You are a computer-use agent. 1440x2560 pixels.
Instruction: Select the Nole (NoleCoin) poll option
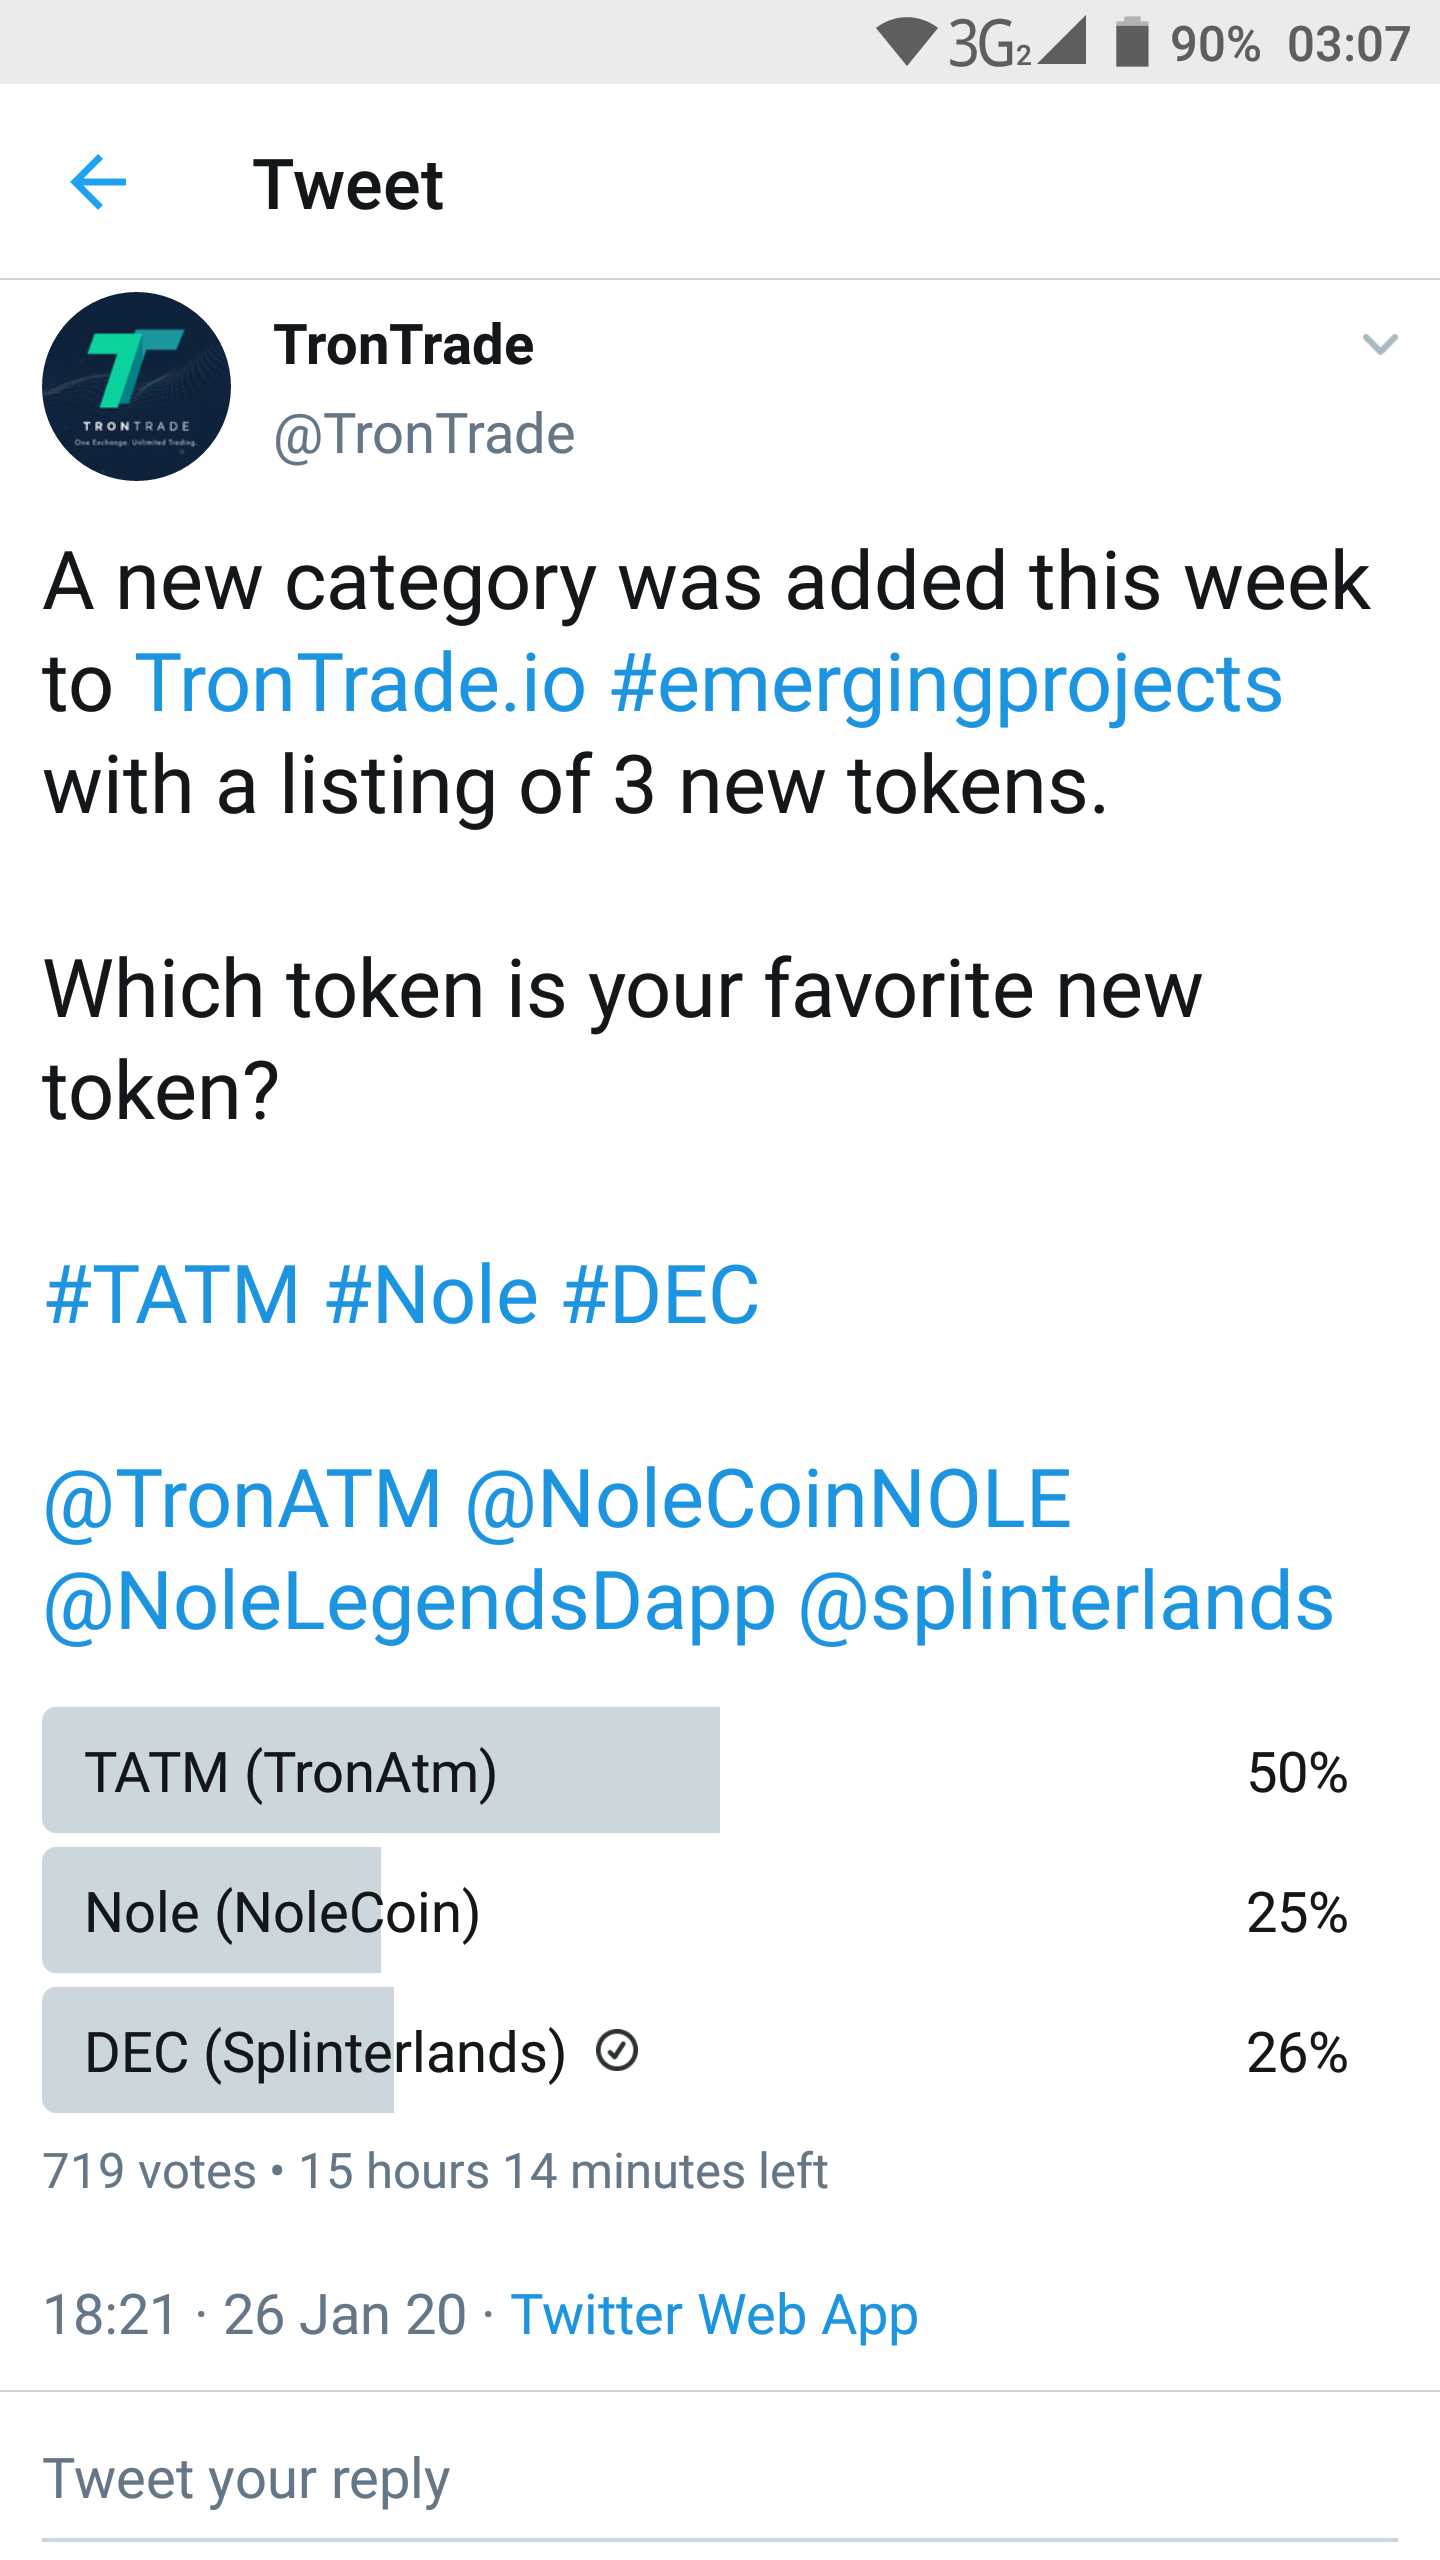[720, 1910]
